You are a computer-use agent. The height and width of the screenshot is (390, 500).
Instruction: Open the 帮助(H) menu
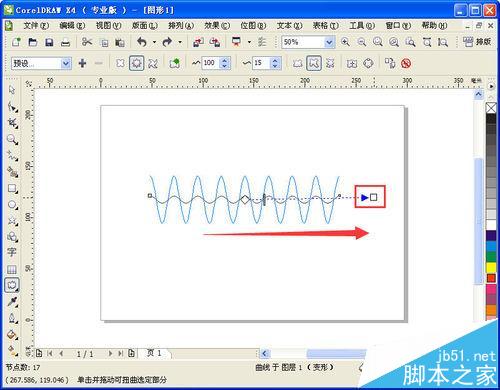[x=434, y=25]
